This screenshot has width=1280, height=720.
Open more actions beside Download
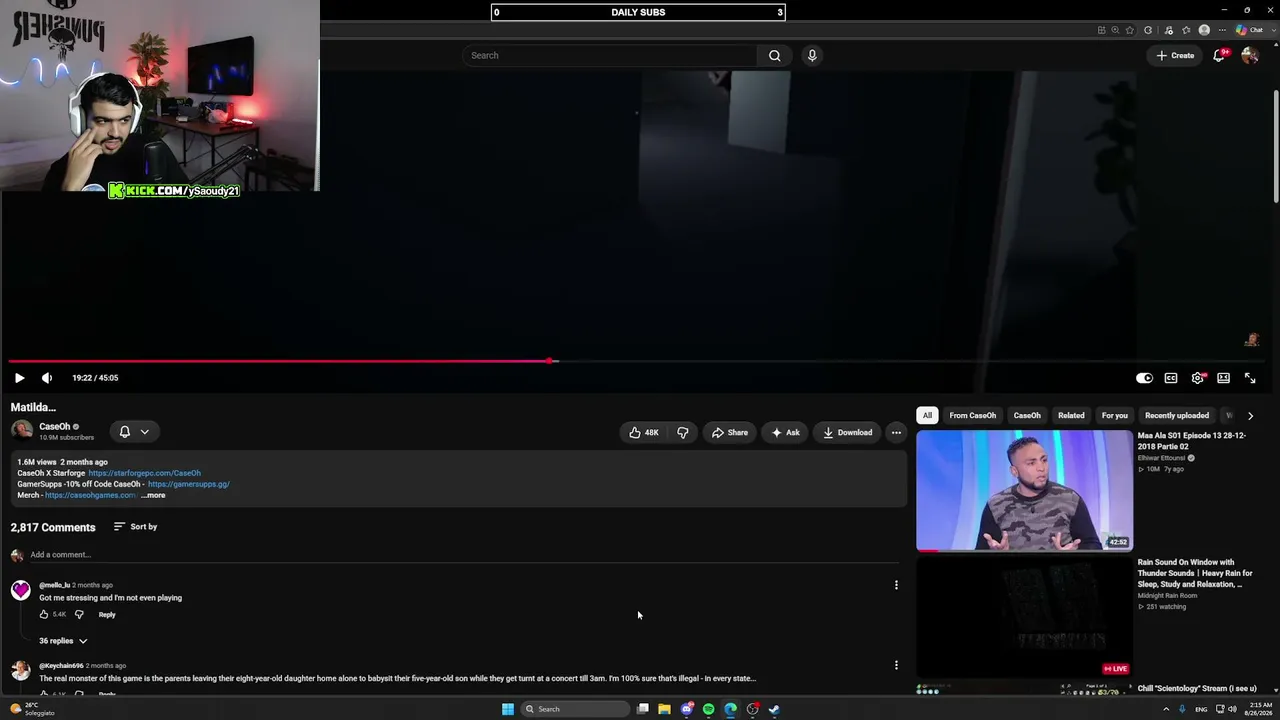(896, 432)
